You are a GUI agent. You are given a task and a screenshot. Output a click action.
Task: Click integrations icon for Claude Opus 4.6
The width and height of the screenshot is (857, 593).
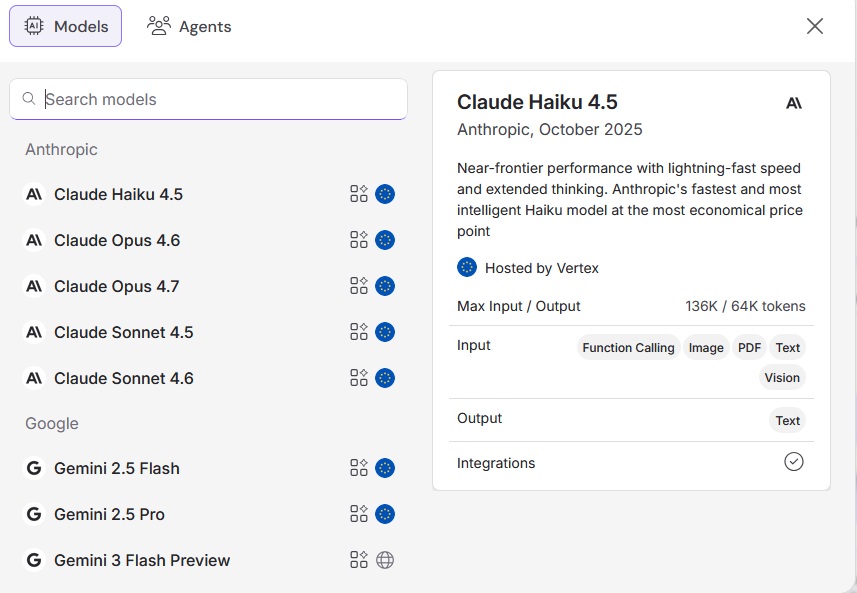[x=359, y=239]
